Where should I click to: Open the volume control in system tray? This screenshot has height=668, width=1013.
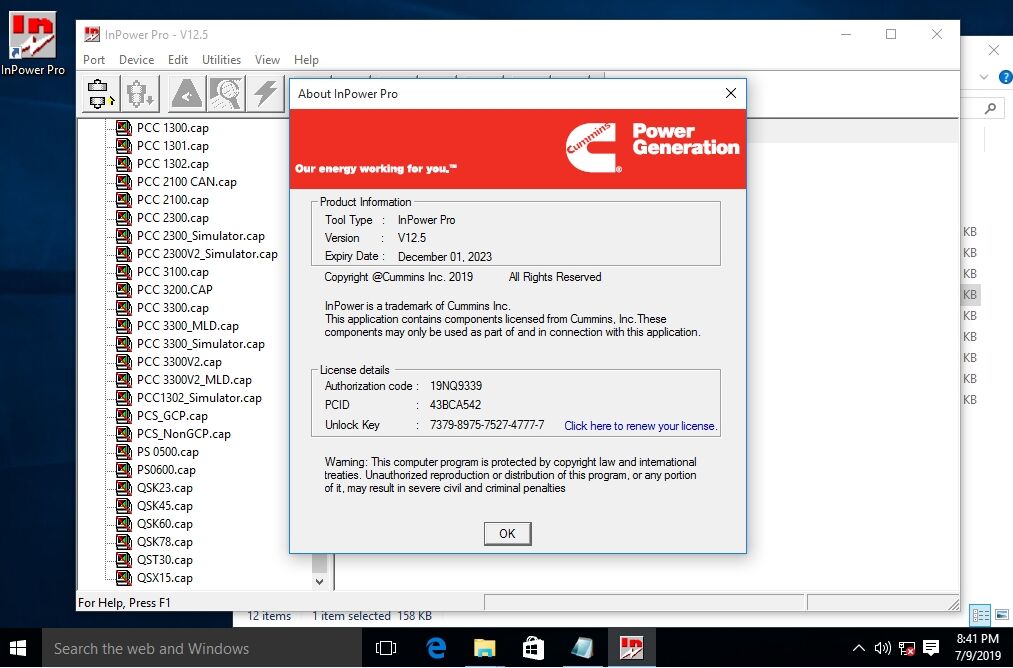pos(882,648)
